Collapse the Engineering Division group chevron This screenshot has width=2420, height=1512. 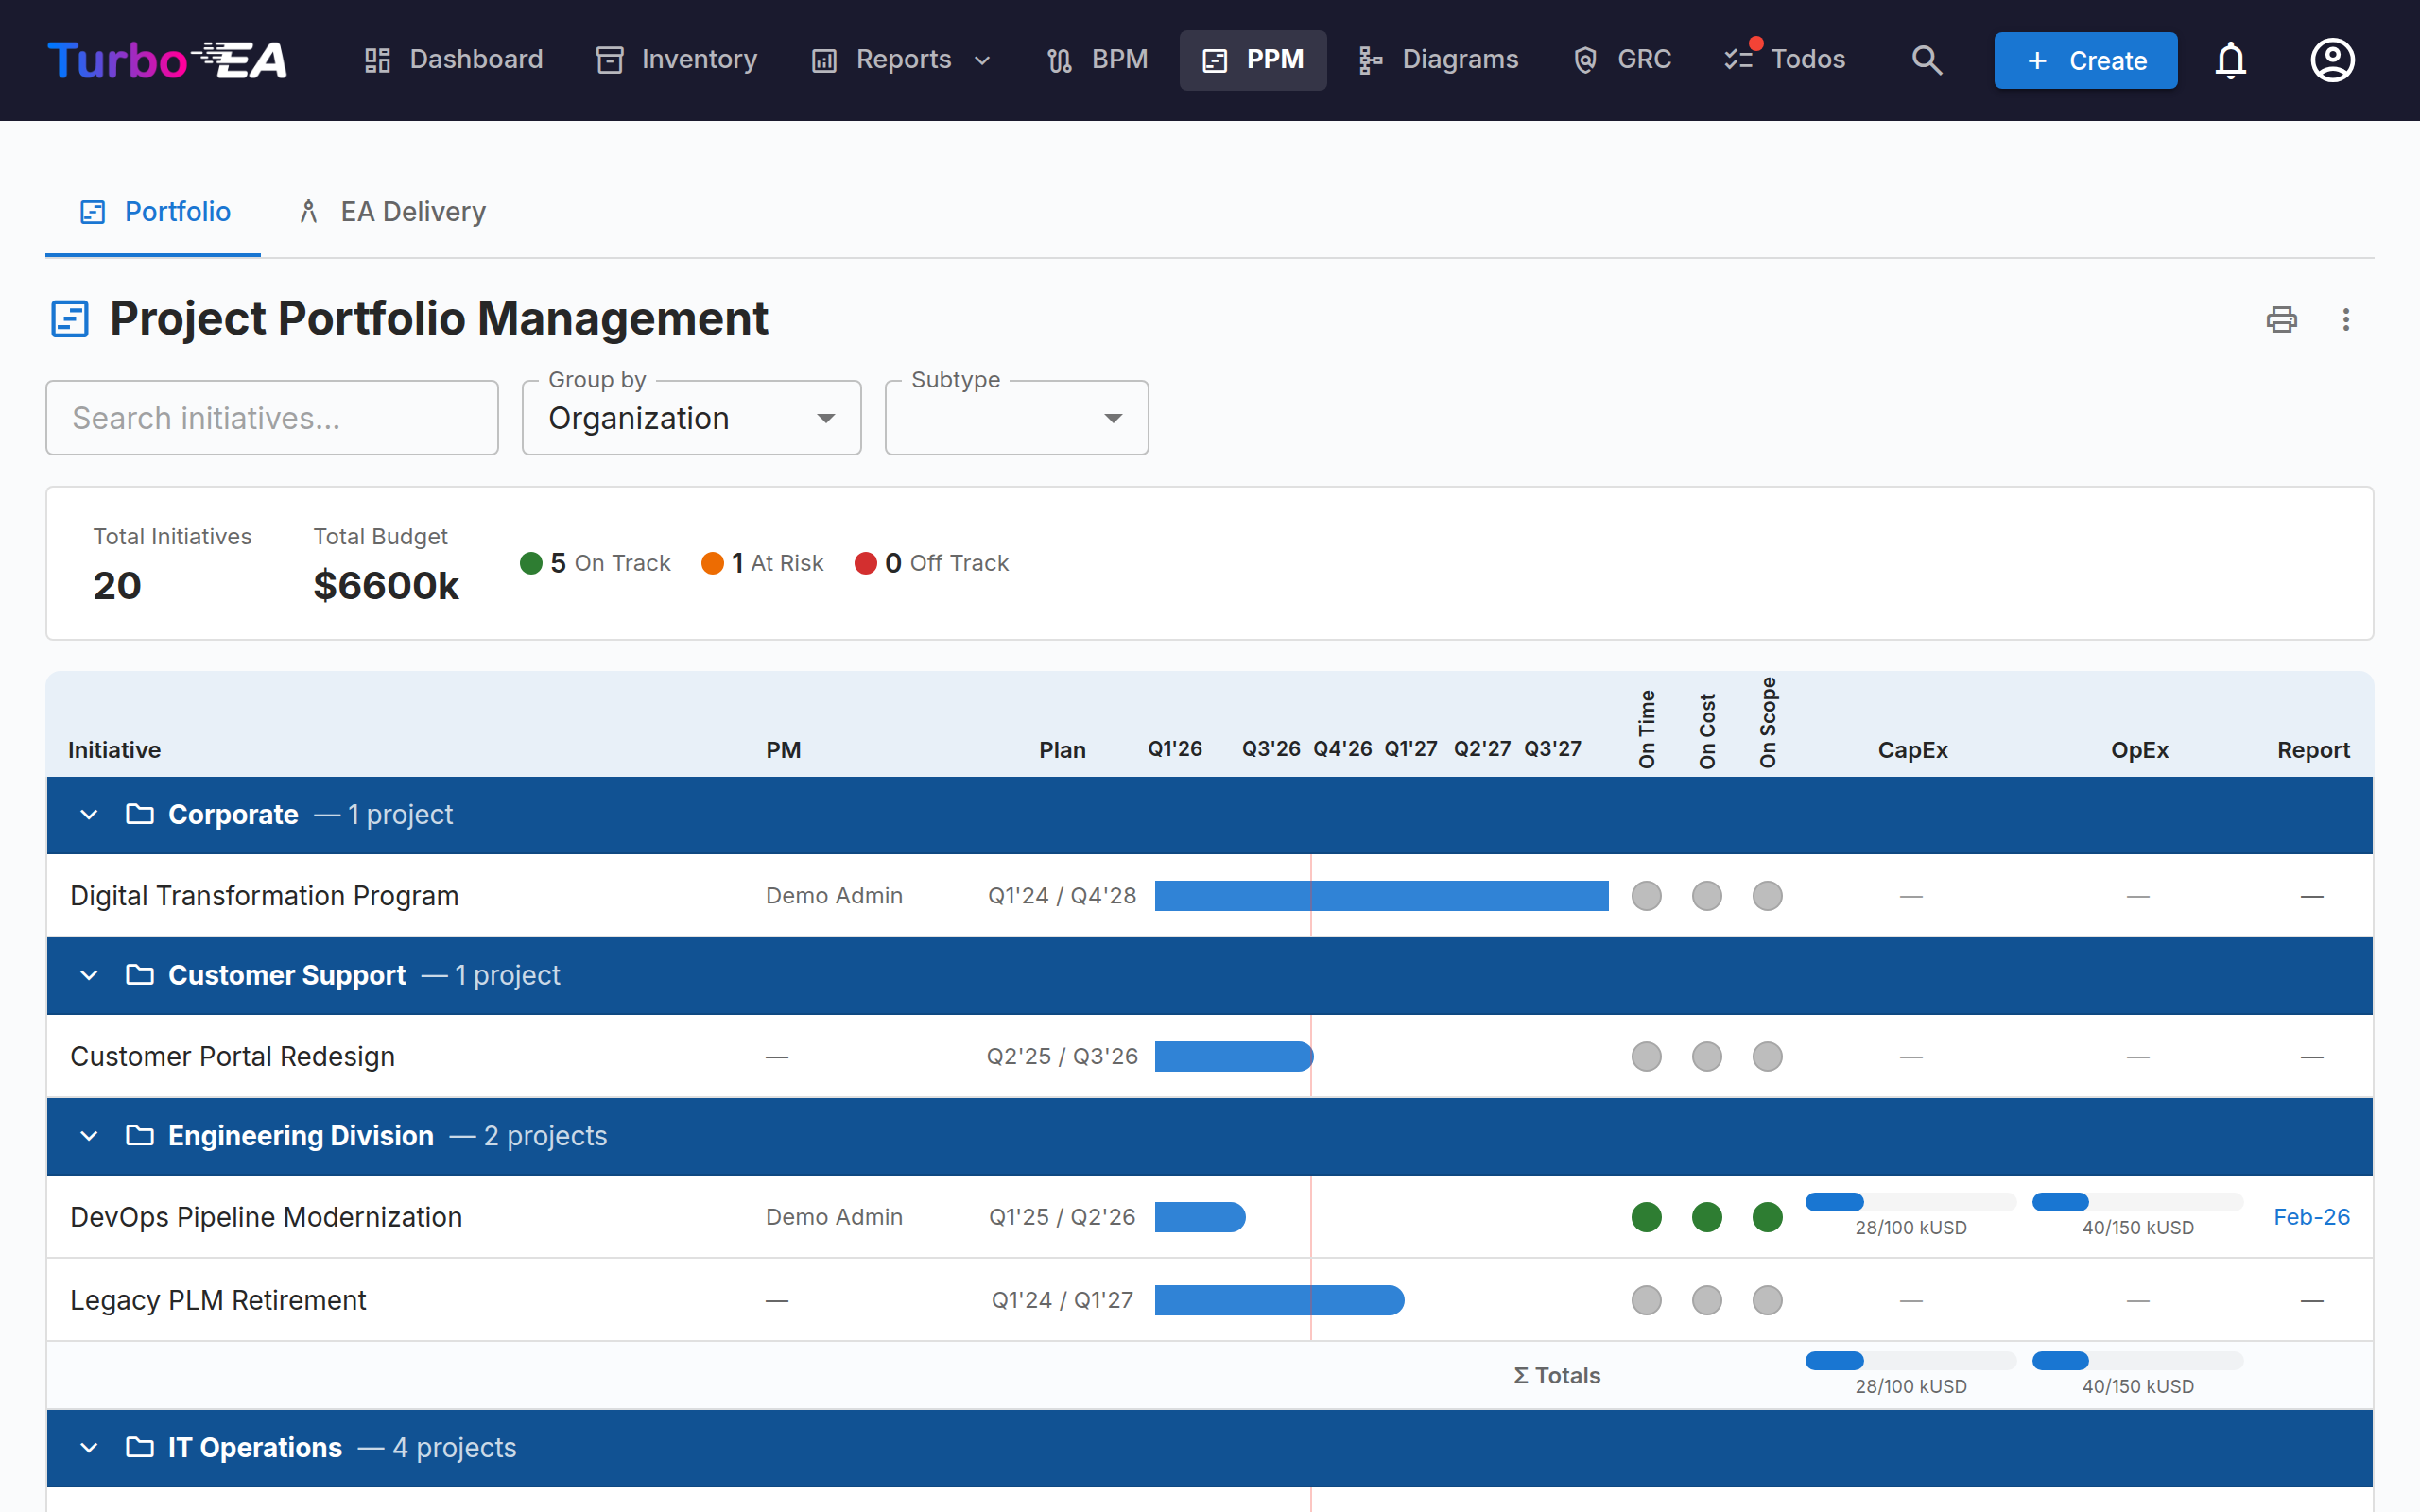pos(89,1137)
